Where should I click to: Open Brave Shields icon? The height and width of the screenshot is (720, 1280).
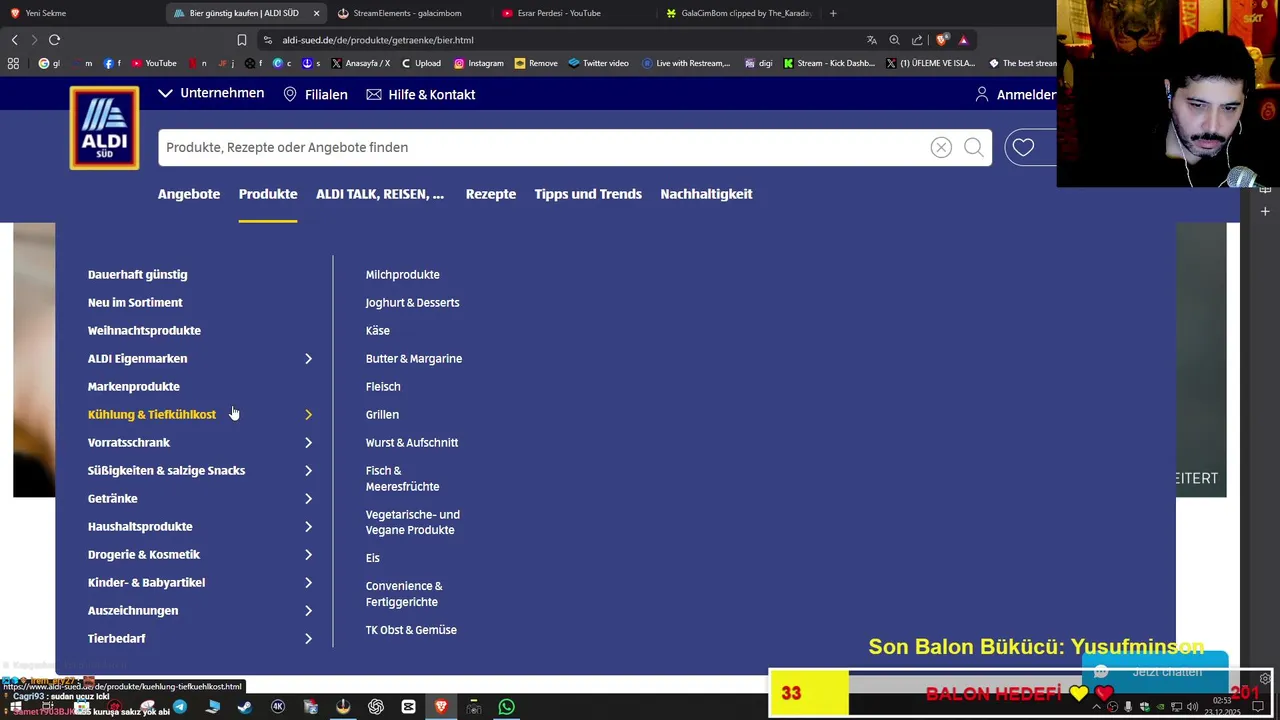pos(942,40)
